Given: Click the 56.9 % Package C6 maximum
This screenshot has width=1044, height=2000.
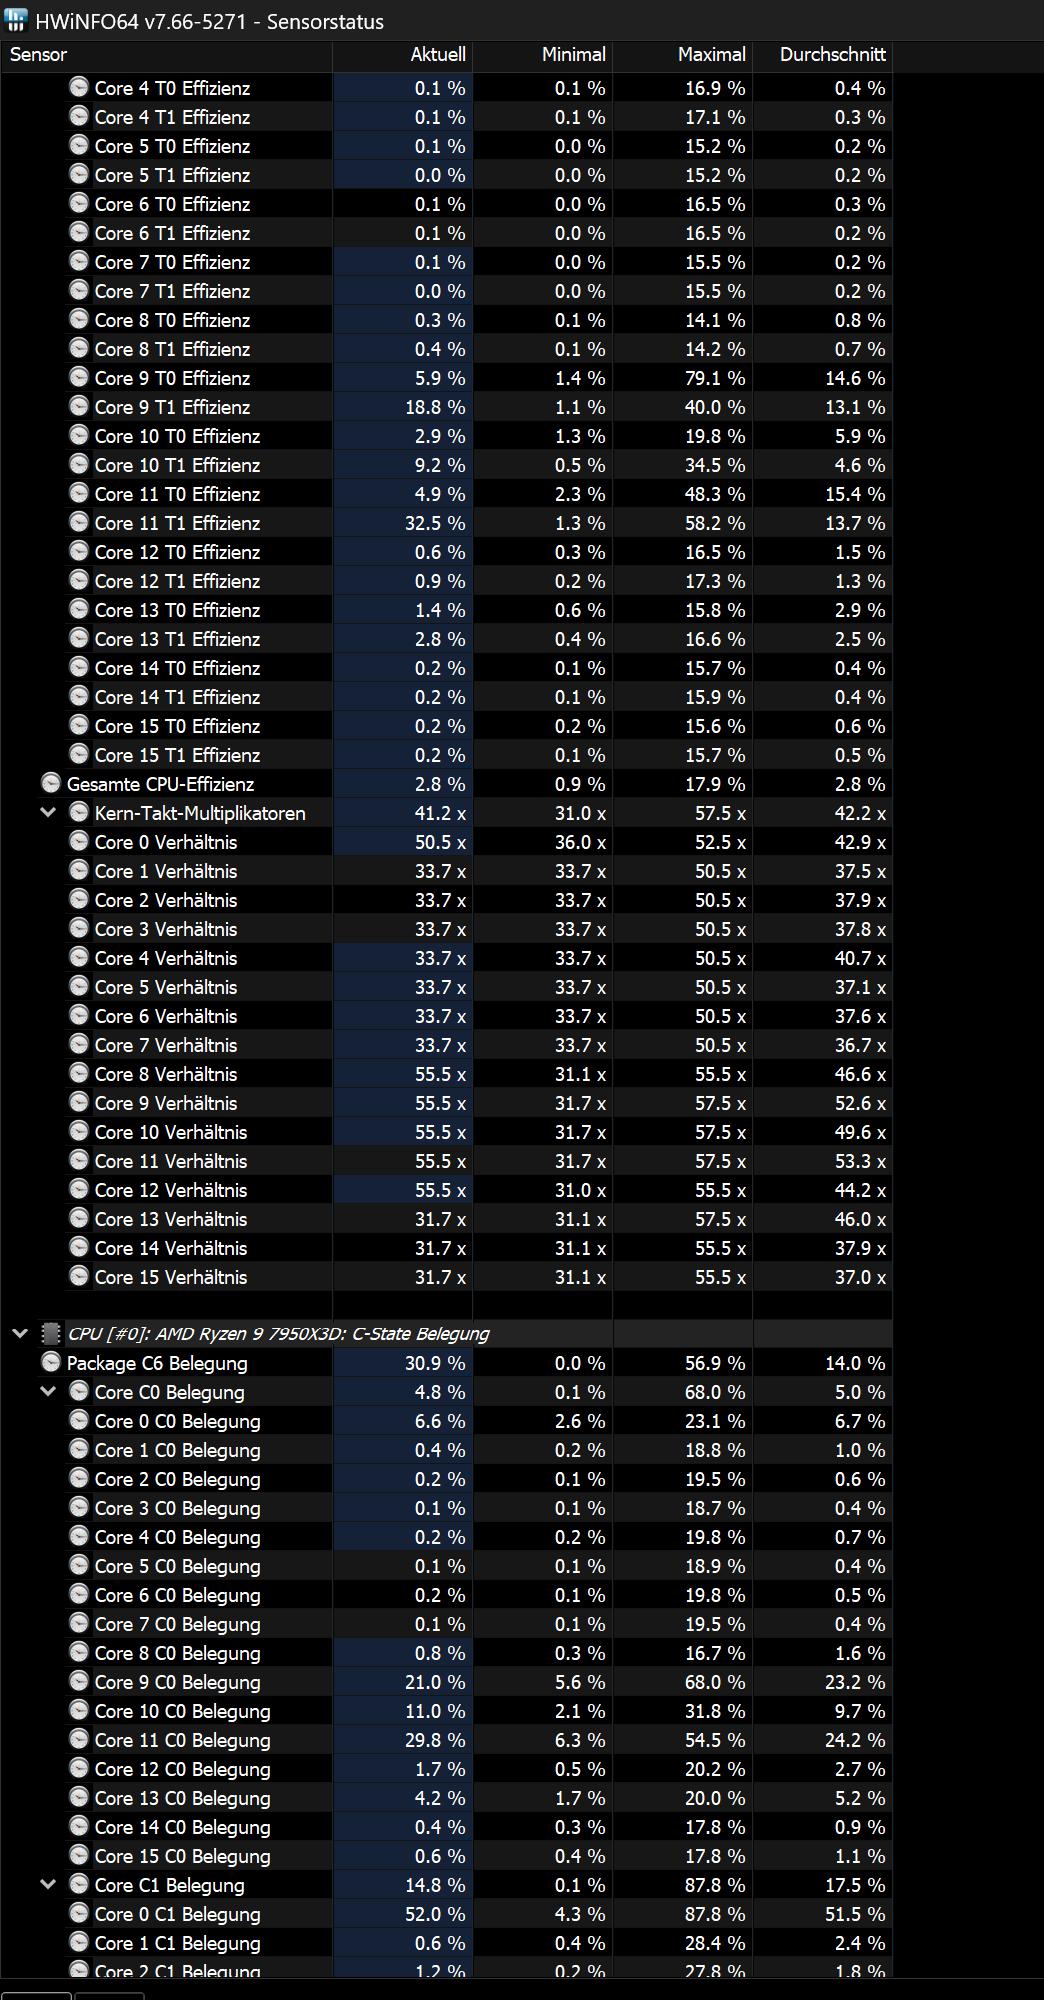Looking at the screenshot, I should 715,1364.
